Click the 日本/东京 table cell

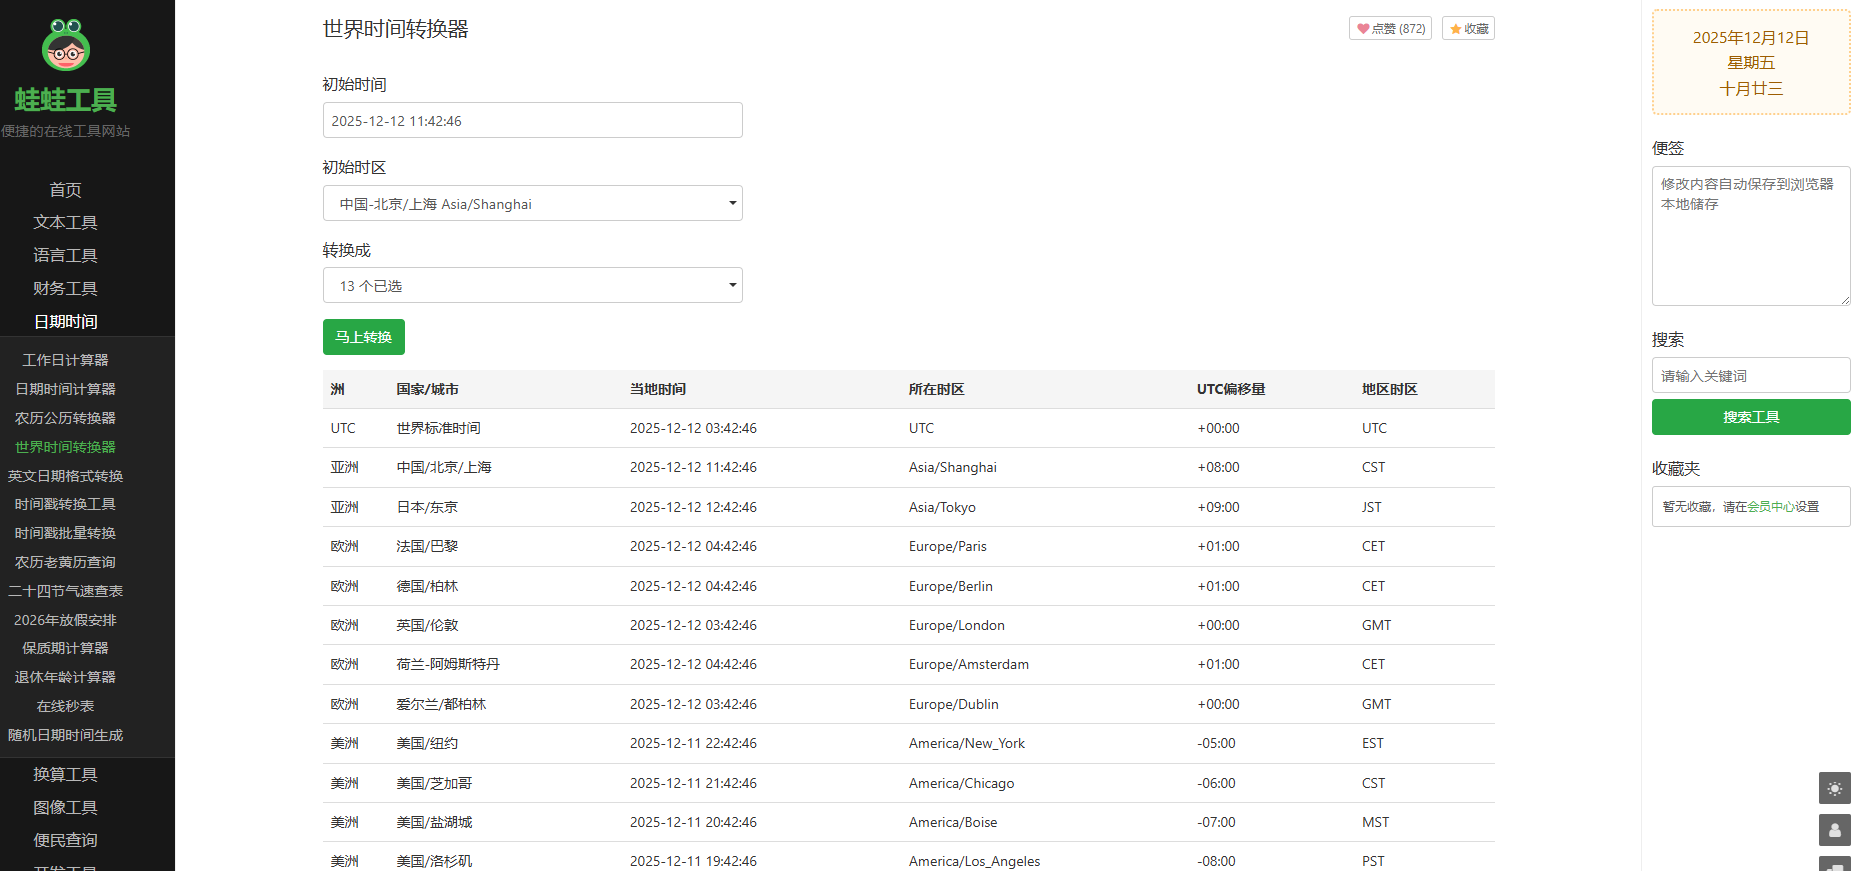427,507
